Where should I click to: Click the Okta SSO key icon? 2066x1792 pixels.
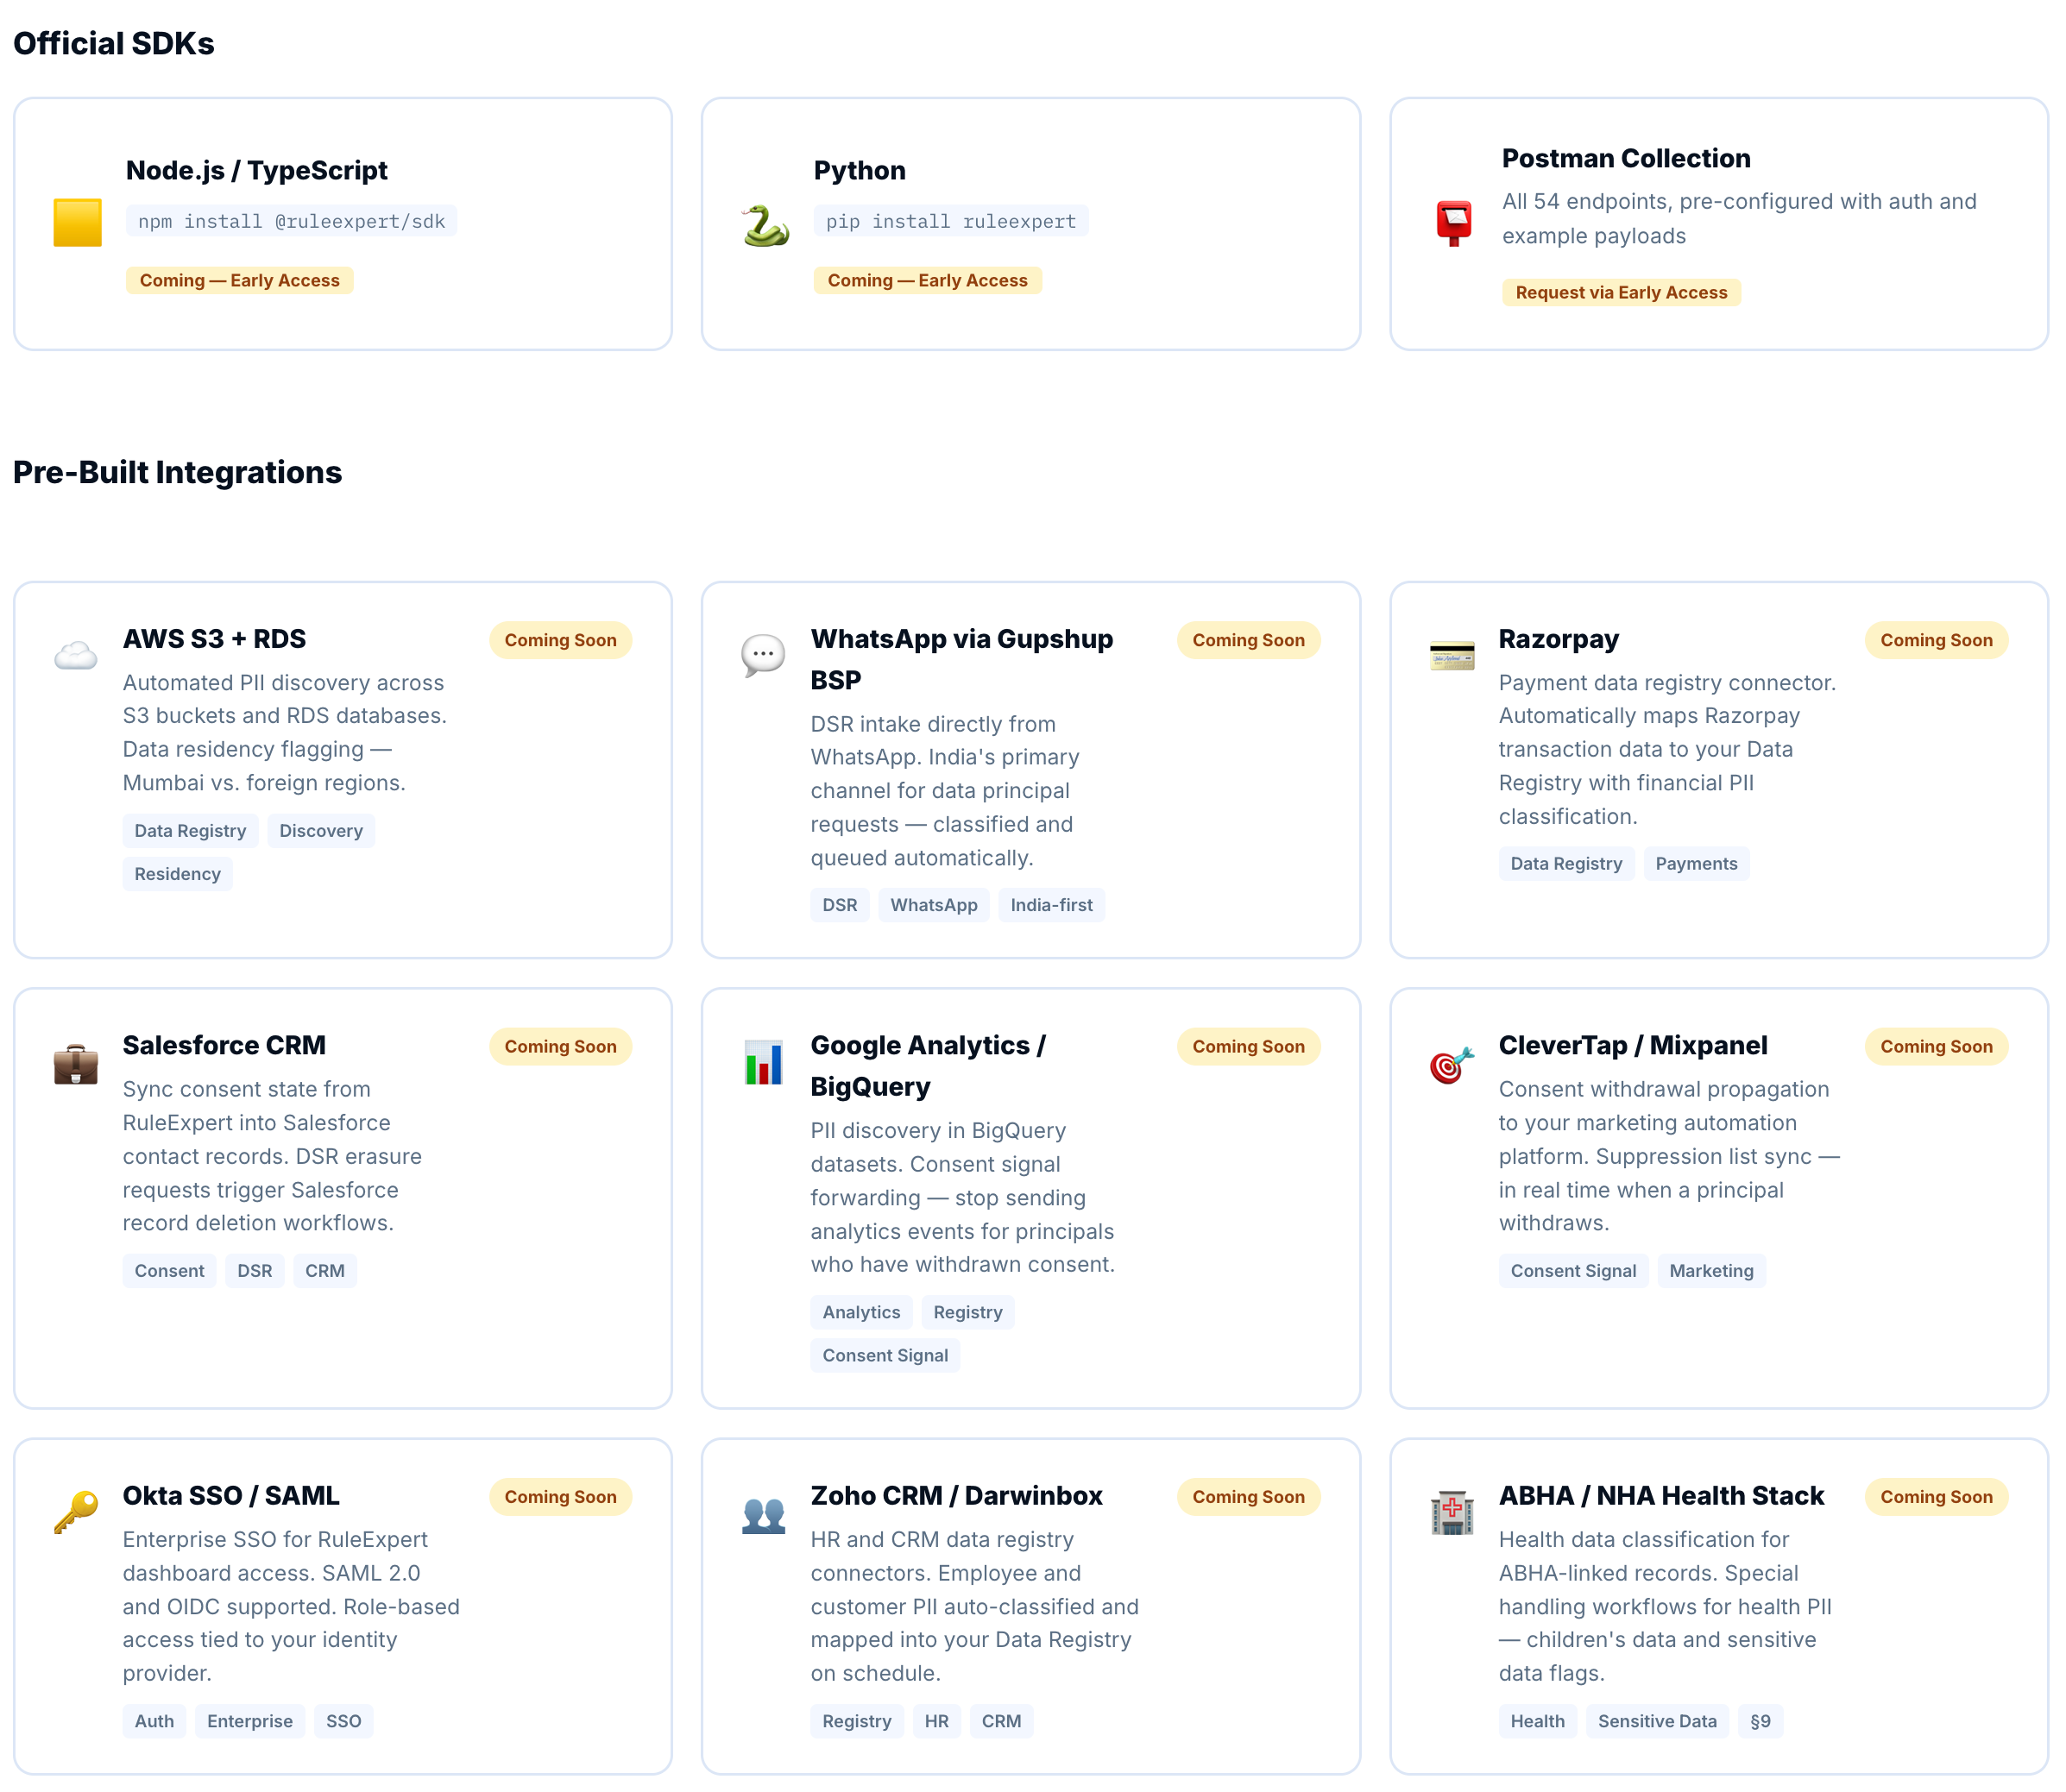[x=76, y=1512]
